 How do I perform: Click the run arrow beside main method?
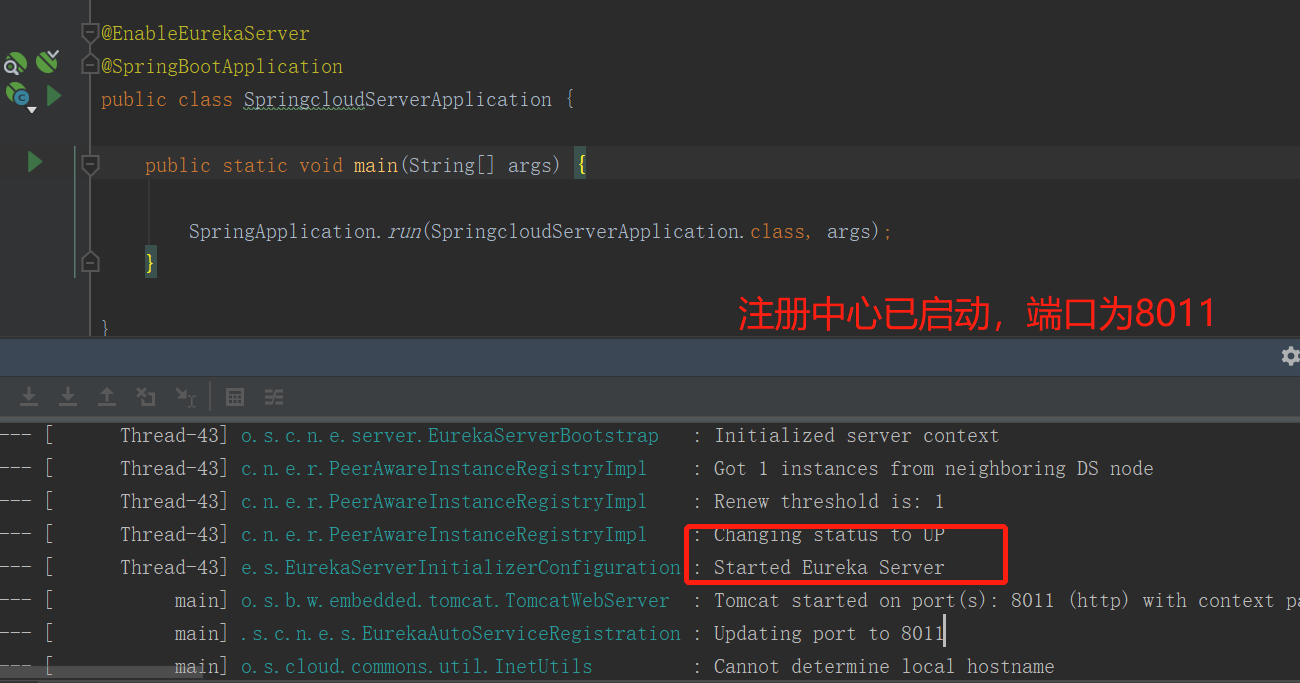pos(35,161)
